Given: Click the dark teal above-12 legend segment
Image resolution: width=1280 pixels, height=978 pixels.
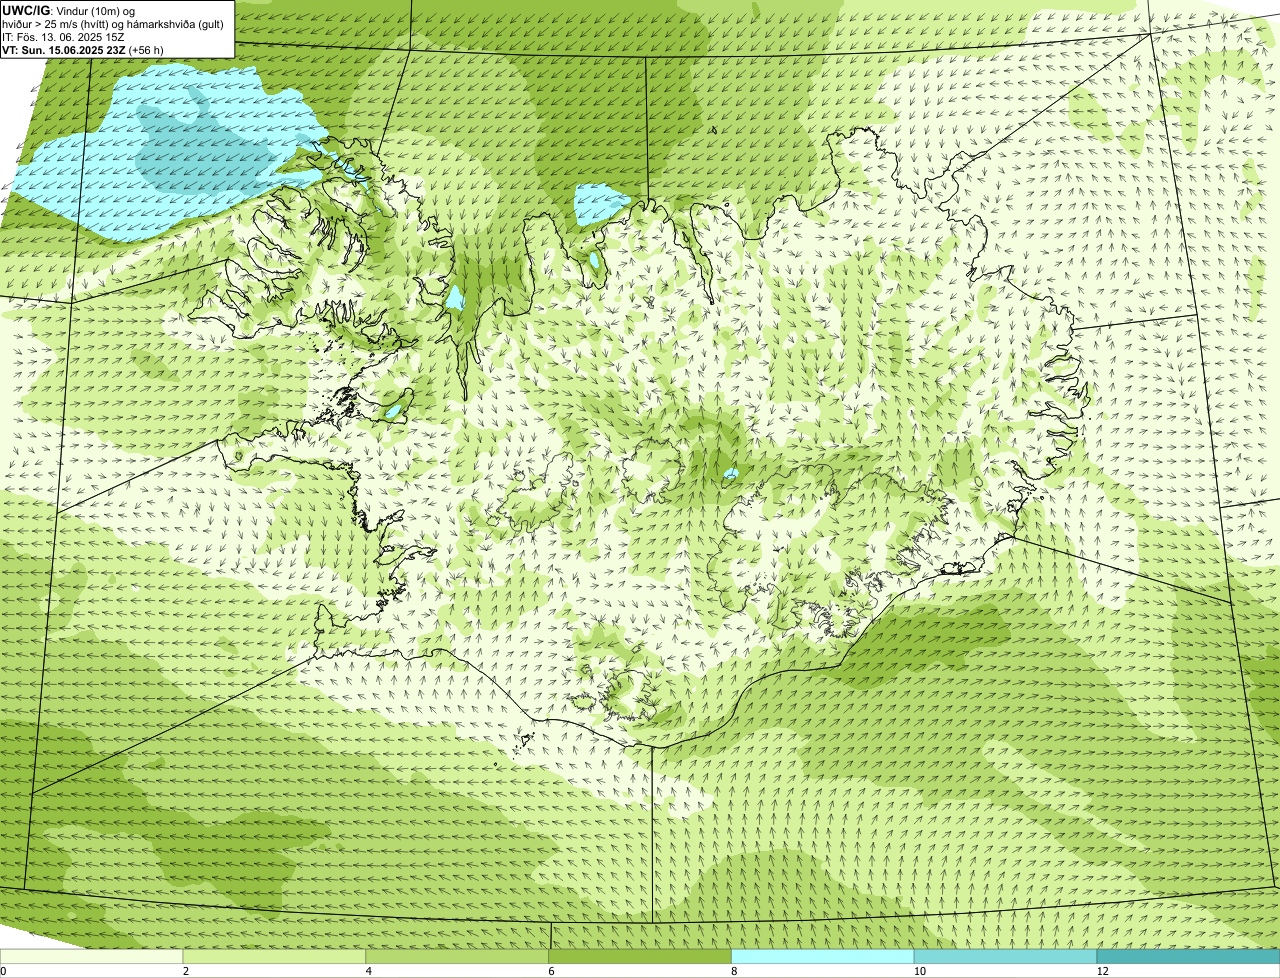Looking at the screenshot, I should tap(1188, 956).
